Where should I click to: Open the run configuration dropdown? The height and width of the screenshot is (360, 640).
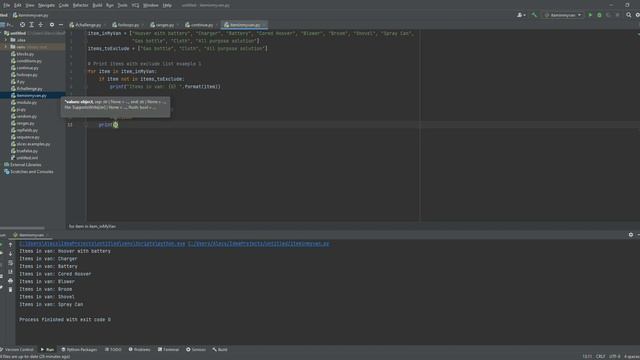562,15
